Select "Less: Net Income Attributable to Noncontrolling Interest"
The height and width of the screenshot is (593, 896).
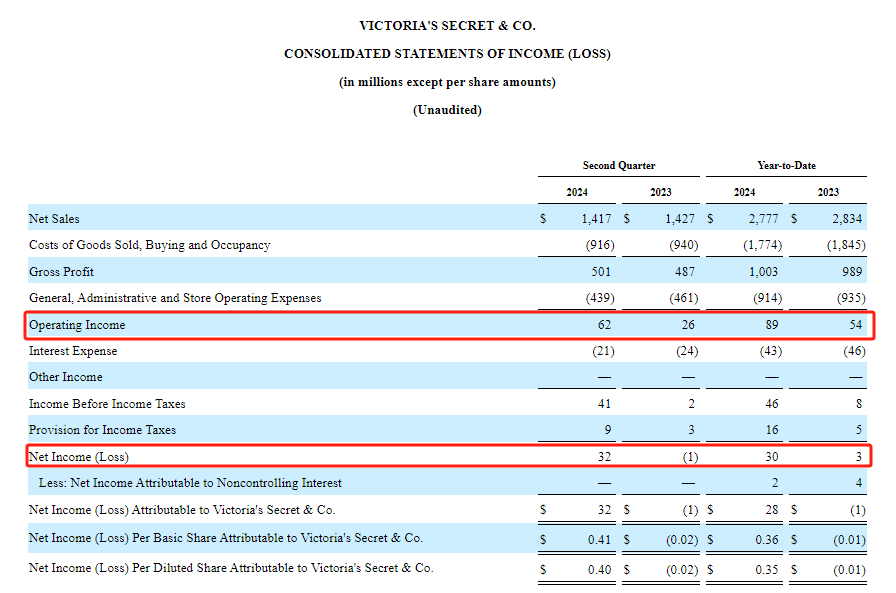click(x=190, y=483)
